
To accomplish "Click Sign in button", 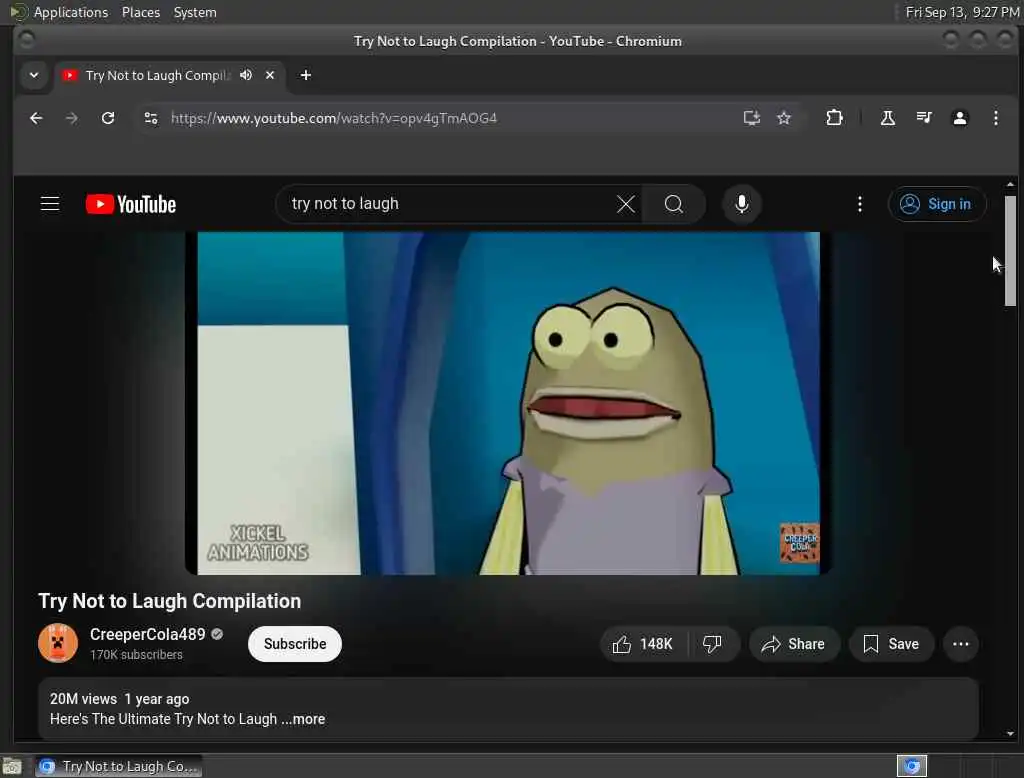I will point(936,204).
